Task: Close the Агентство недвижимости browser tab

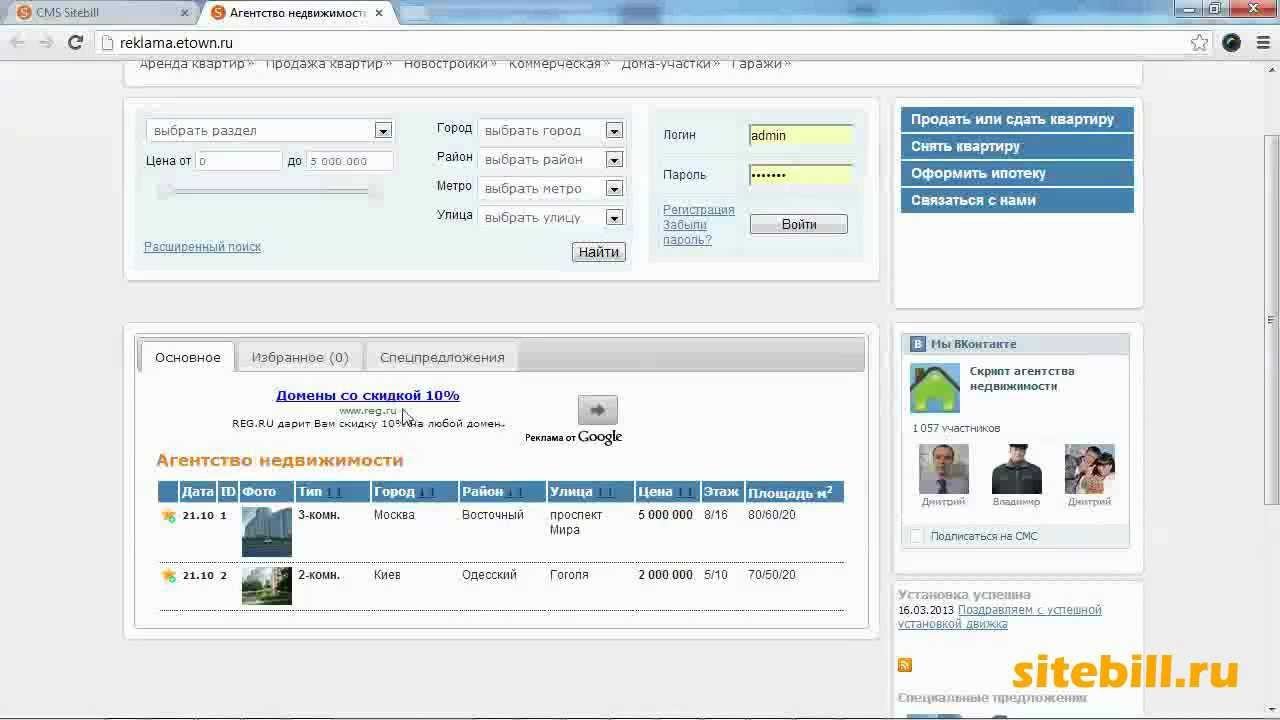Action: coord(379,13)
